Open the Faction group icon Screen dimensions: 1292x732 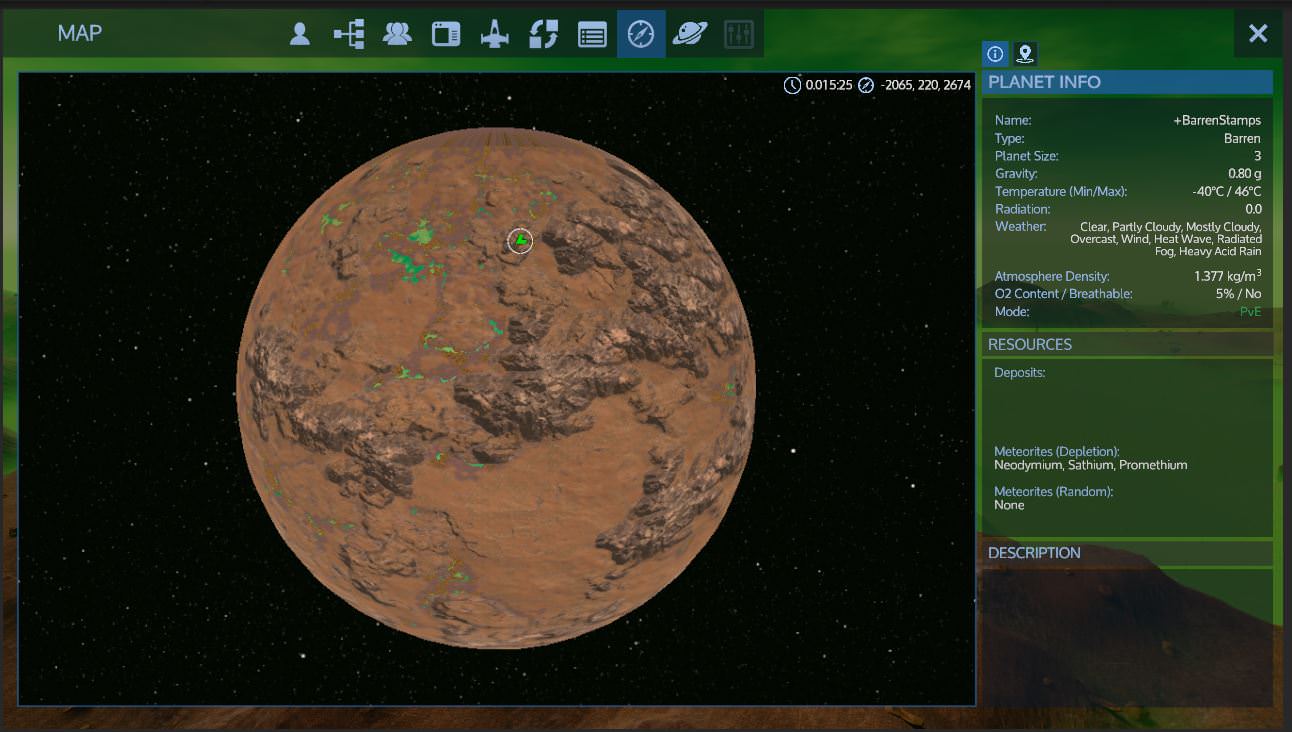tap(397, 34)
